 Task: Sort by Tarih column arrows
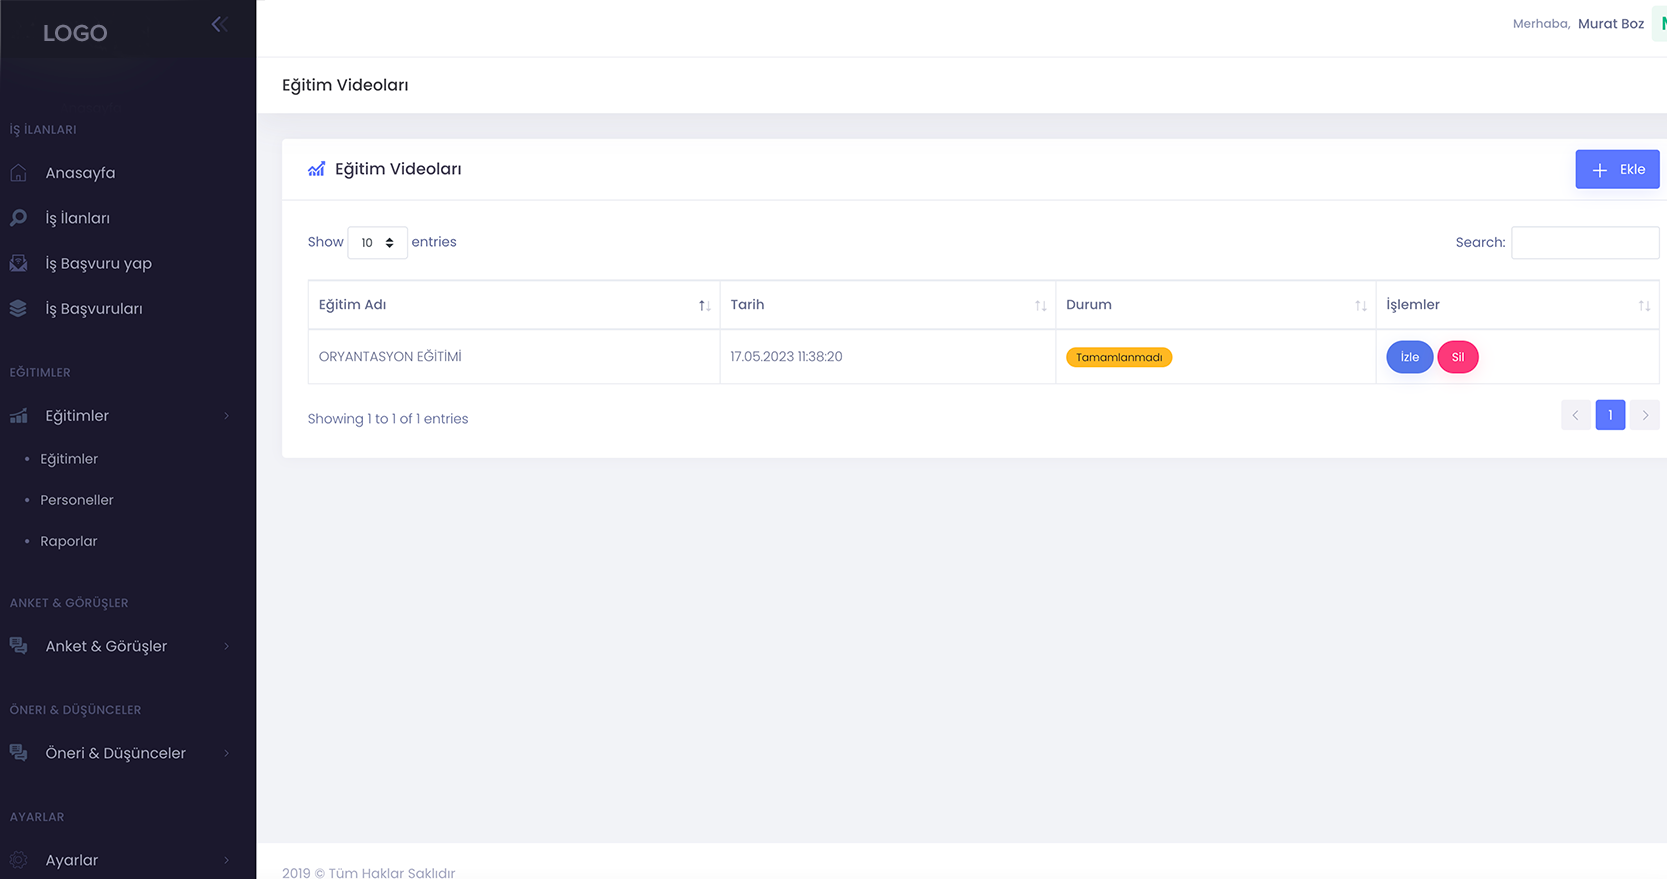point(1040,306)
